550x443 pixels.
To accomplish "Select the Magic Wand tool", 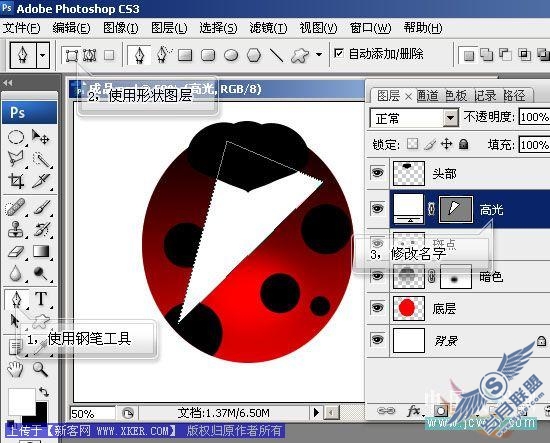I will tap(41, 159).
